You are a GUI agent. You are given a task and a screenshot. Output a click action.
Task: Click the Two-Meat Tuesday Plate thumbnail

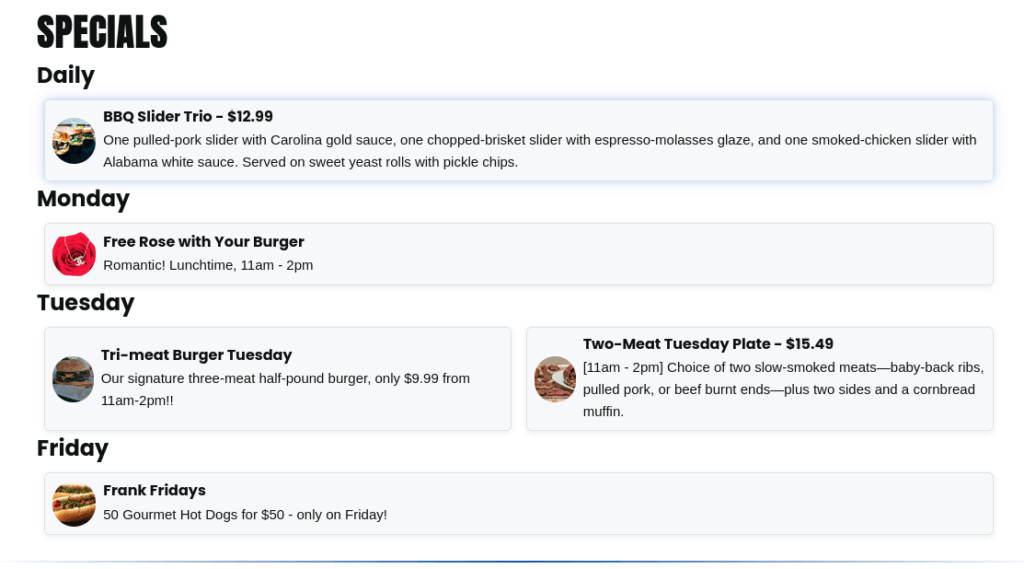[555, 379]
